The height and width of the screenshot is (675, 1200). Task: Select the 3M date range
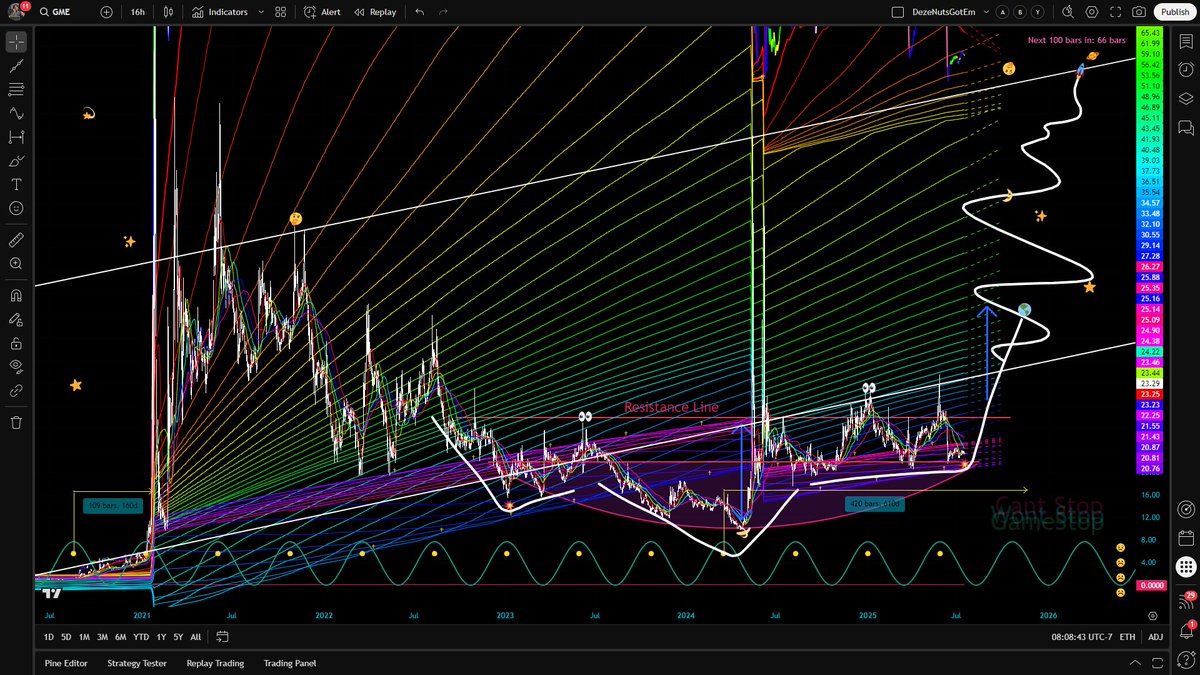tap(102, 637)
